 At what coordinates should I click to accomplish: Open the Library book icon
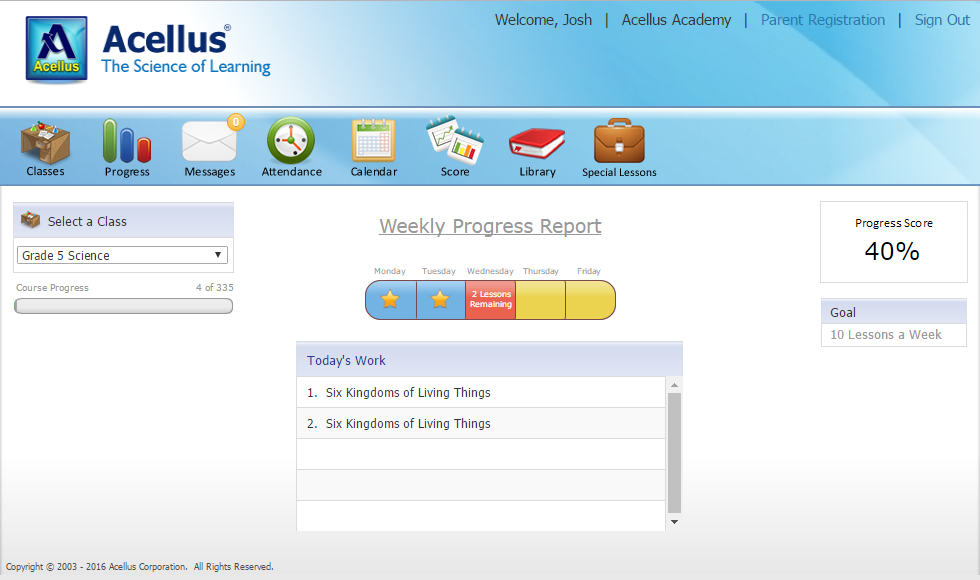[x=537, y=143]
